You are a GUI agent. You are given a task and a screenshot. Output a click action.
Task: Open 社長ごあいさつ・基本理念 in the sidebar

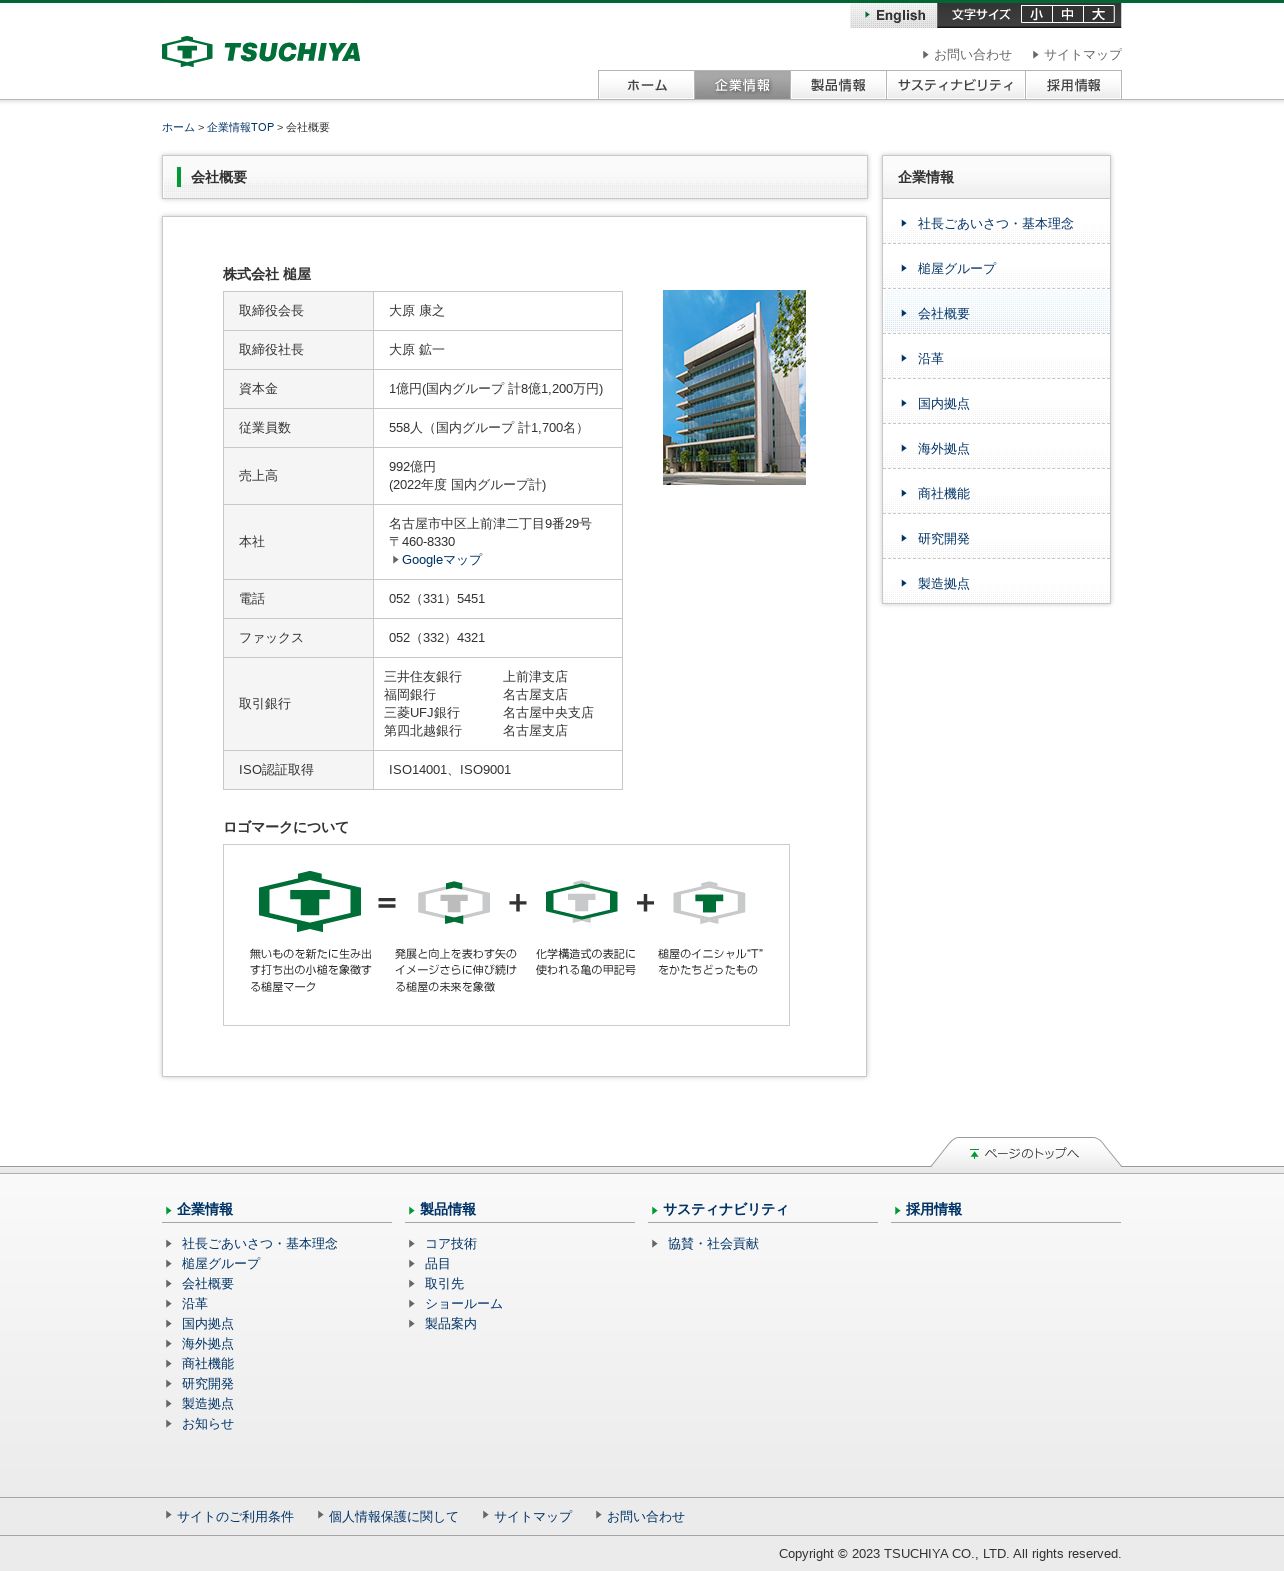[996, 224]
